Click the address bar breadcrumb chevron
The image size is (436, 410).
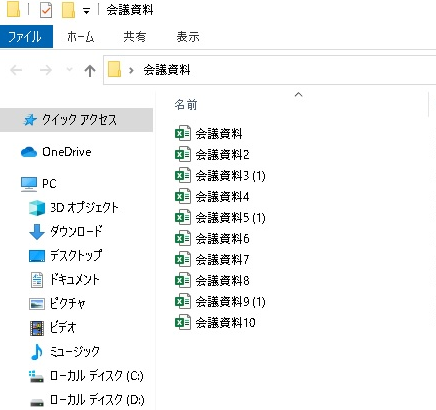click(x=131, y=70)
